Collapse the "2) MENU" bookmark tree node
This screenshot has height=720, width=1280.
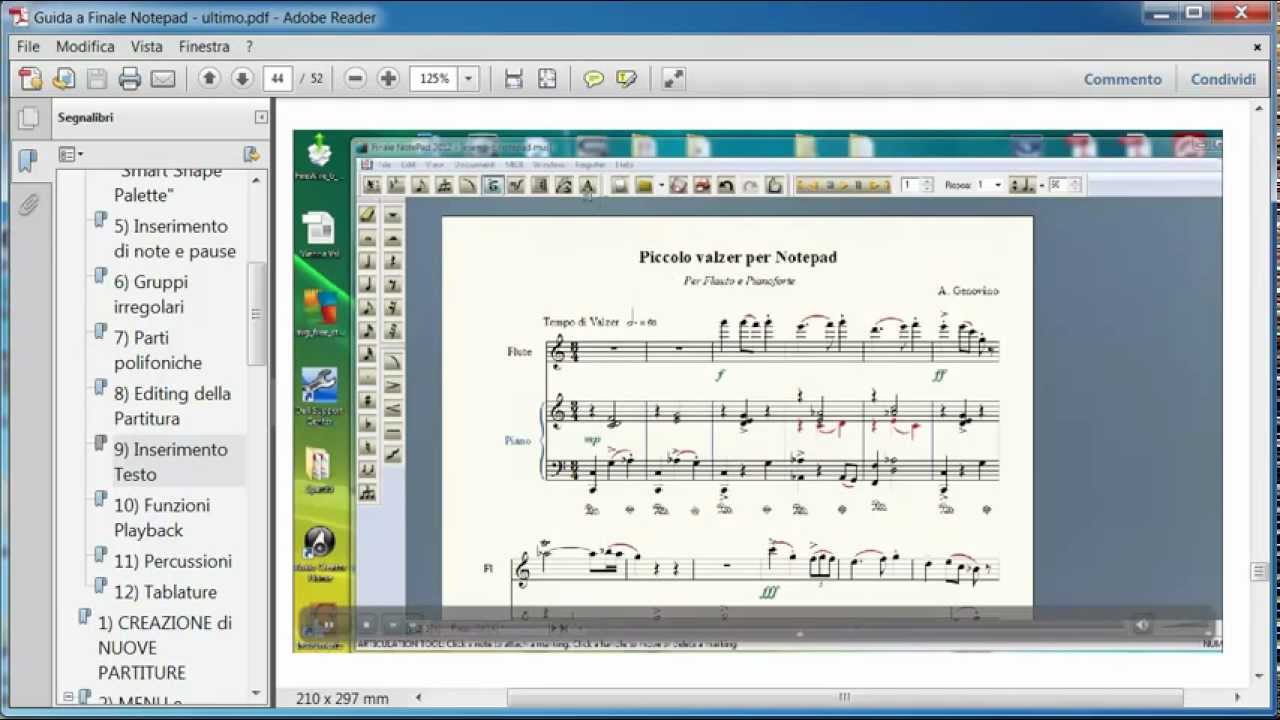point(68,697)
